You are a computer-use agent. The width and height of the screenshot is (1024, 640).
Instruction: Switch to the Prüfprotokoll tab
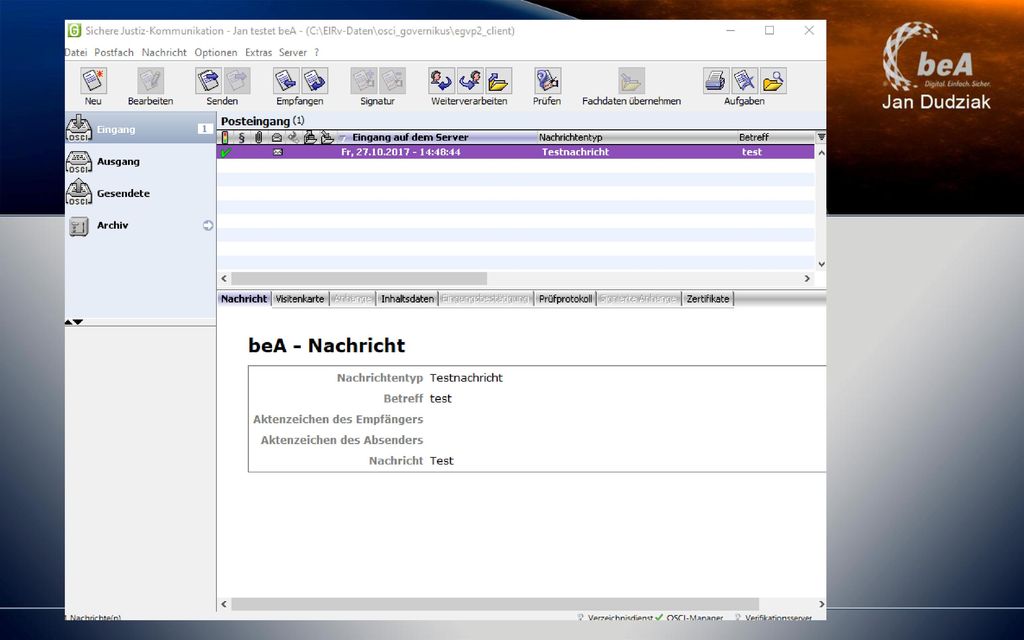(566, 298)
